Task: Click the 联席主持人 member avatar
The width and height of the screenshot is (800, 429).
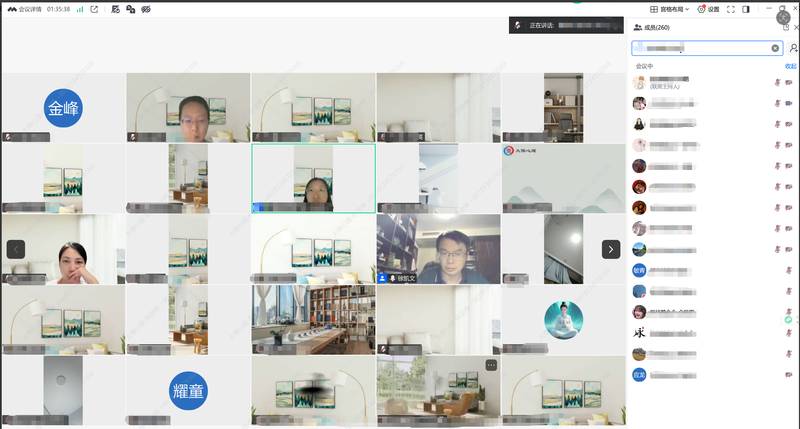Action: (x=639, y=83)
